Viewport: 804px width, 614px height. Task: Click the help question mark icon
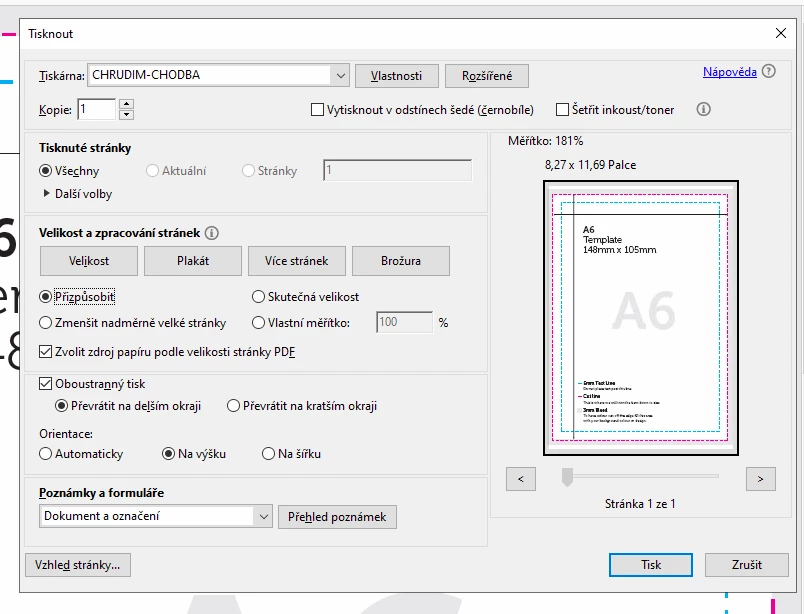tap(768, 71)
